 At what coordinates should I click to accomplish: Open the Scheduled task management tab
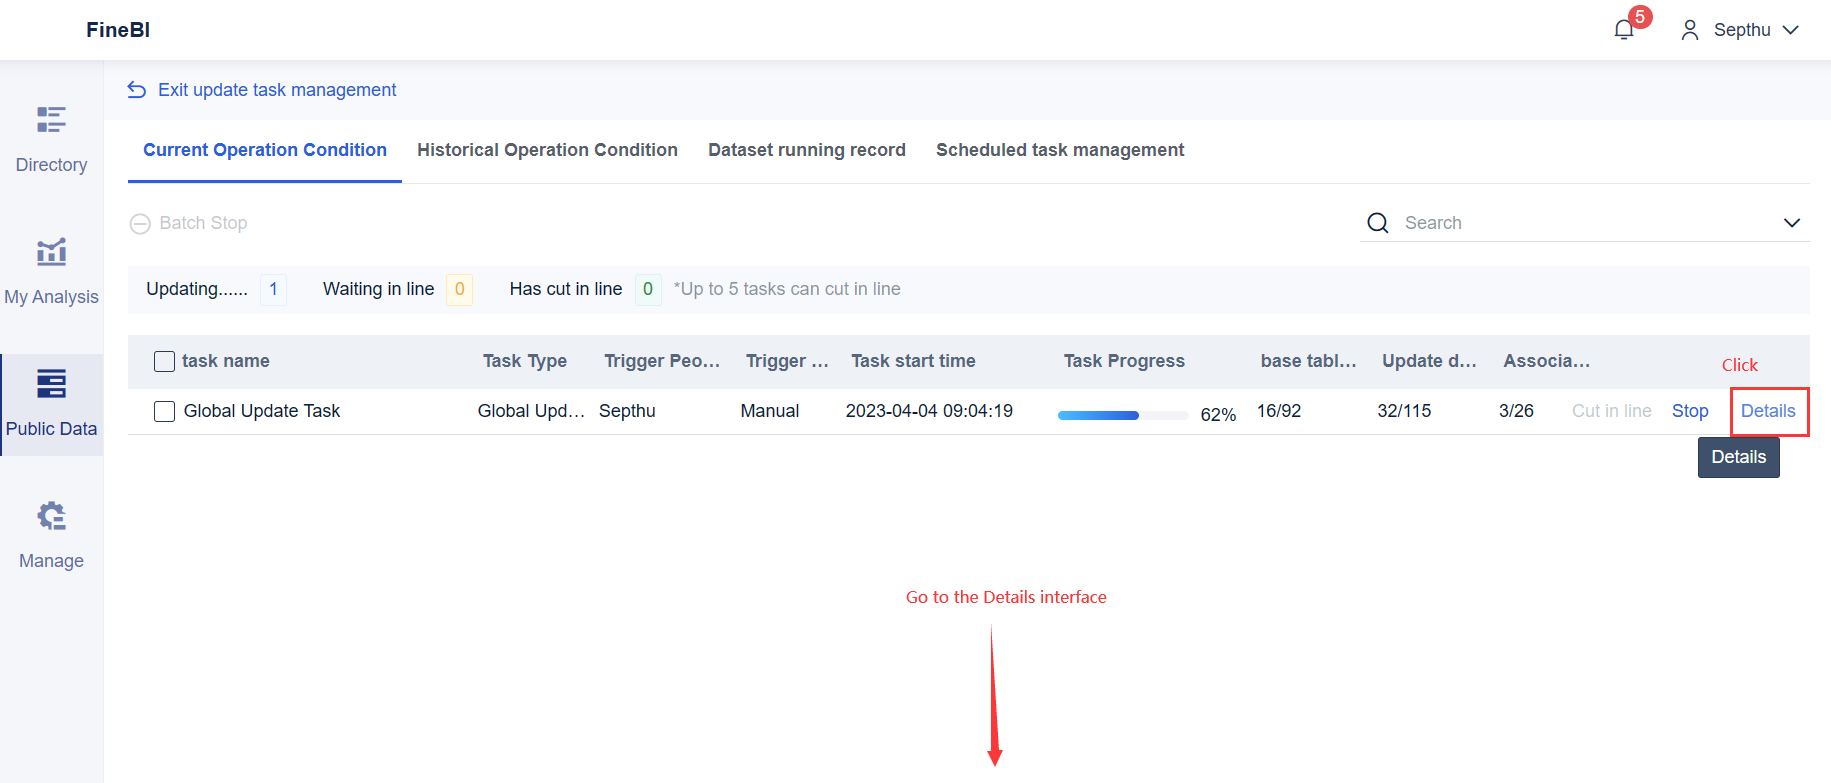1060,150
